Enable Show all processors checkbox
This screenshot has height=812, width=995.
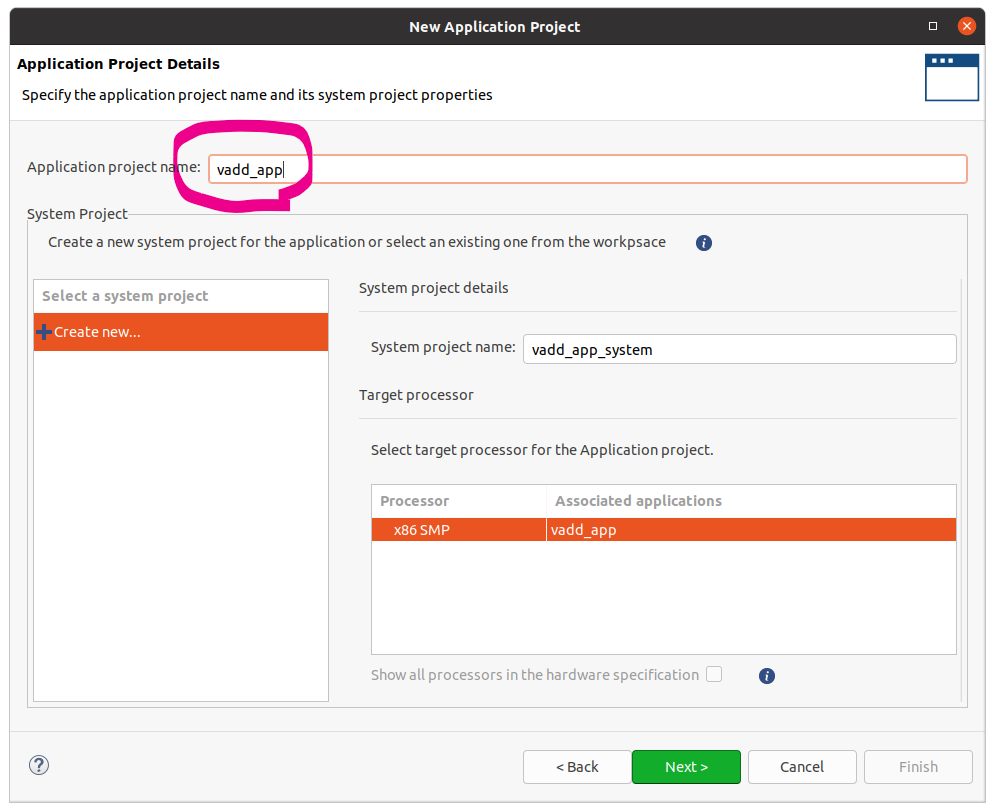point(714,674)
